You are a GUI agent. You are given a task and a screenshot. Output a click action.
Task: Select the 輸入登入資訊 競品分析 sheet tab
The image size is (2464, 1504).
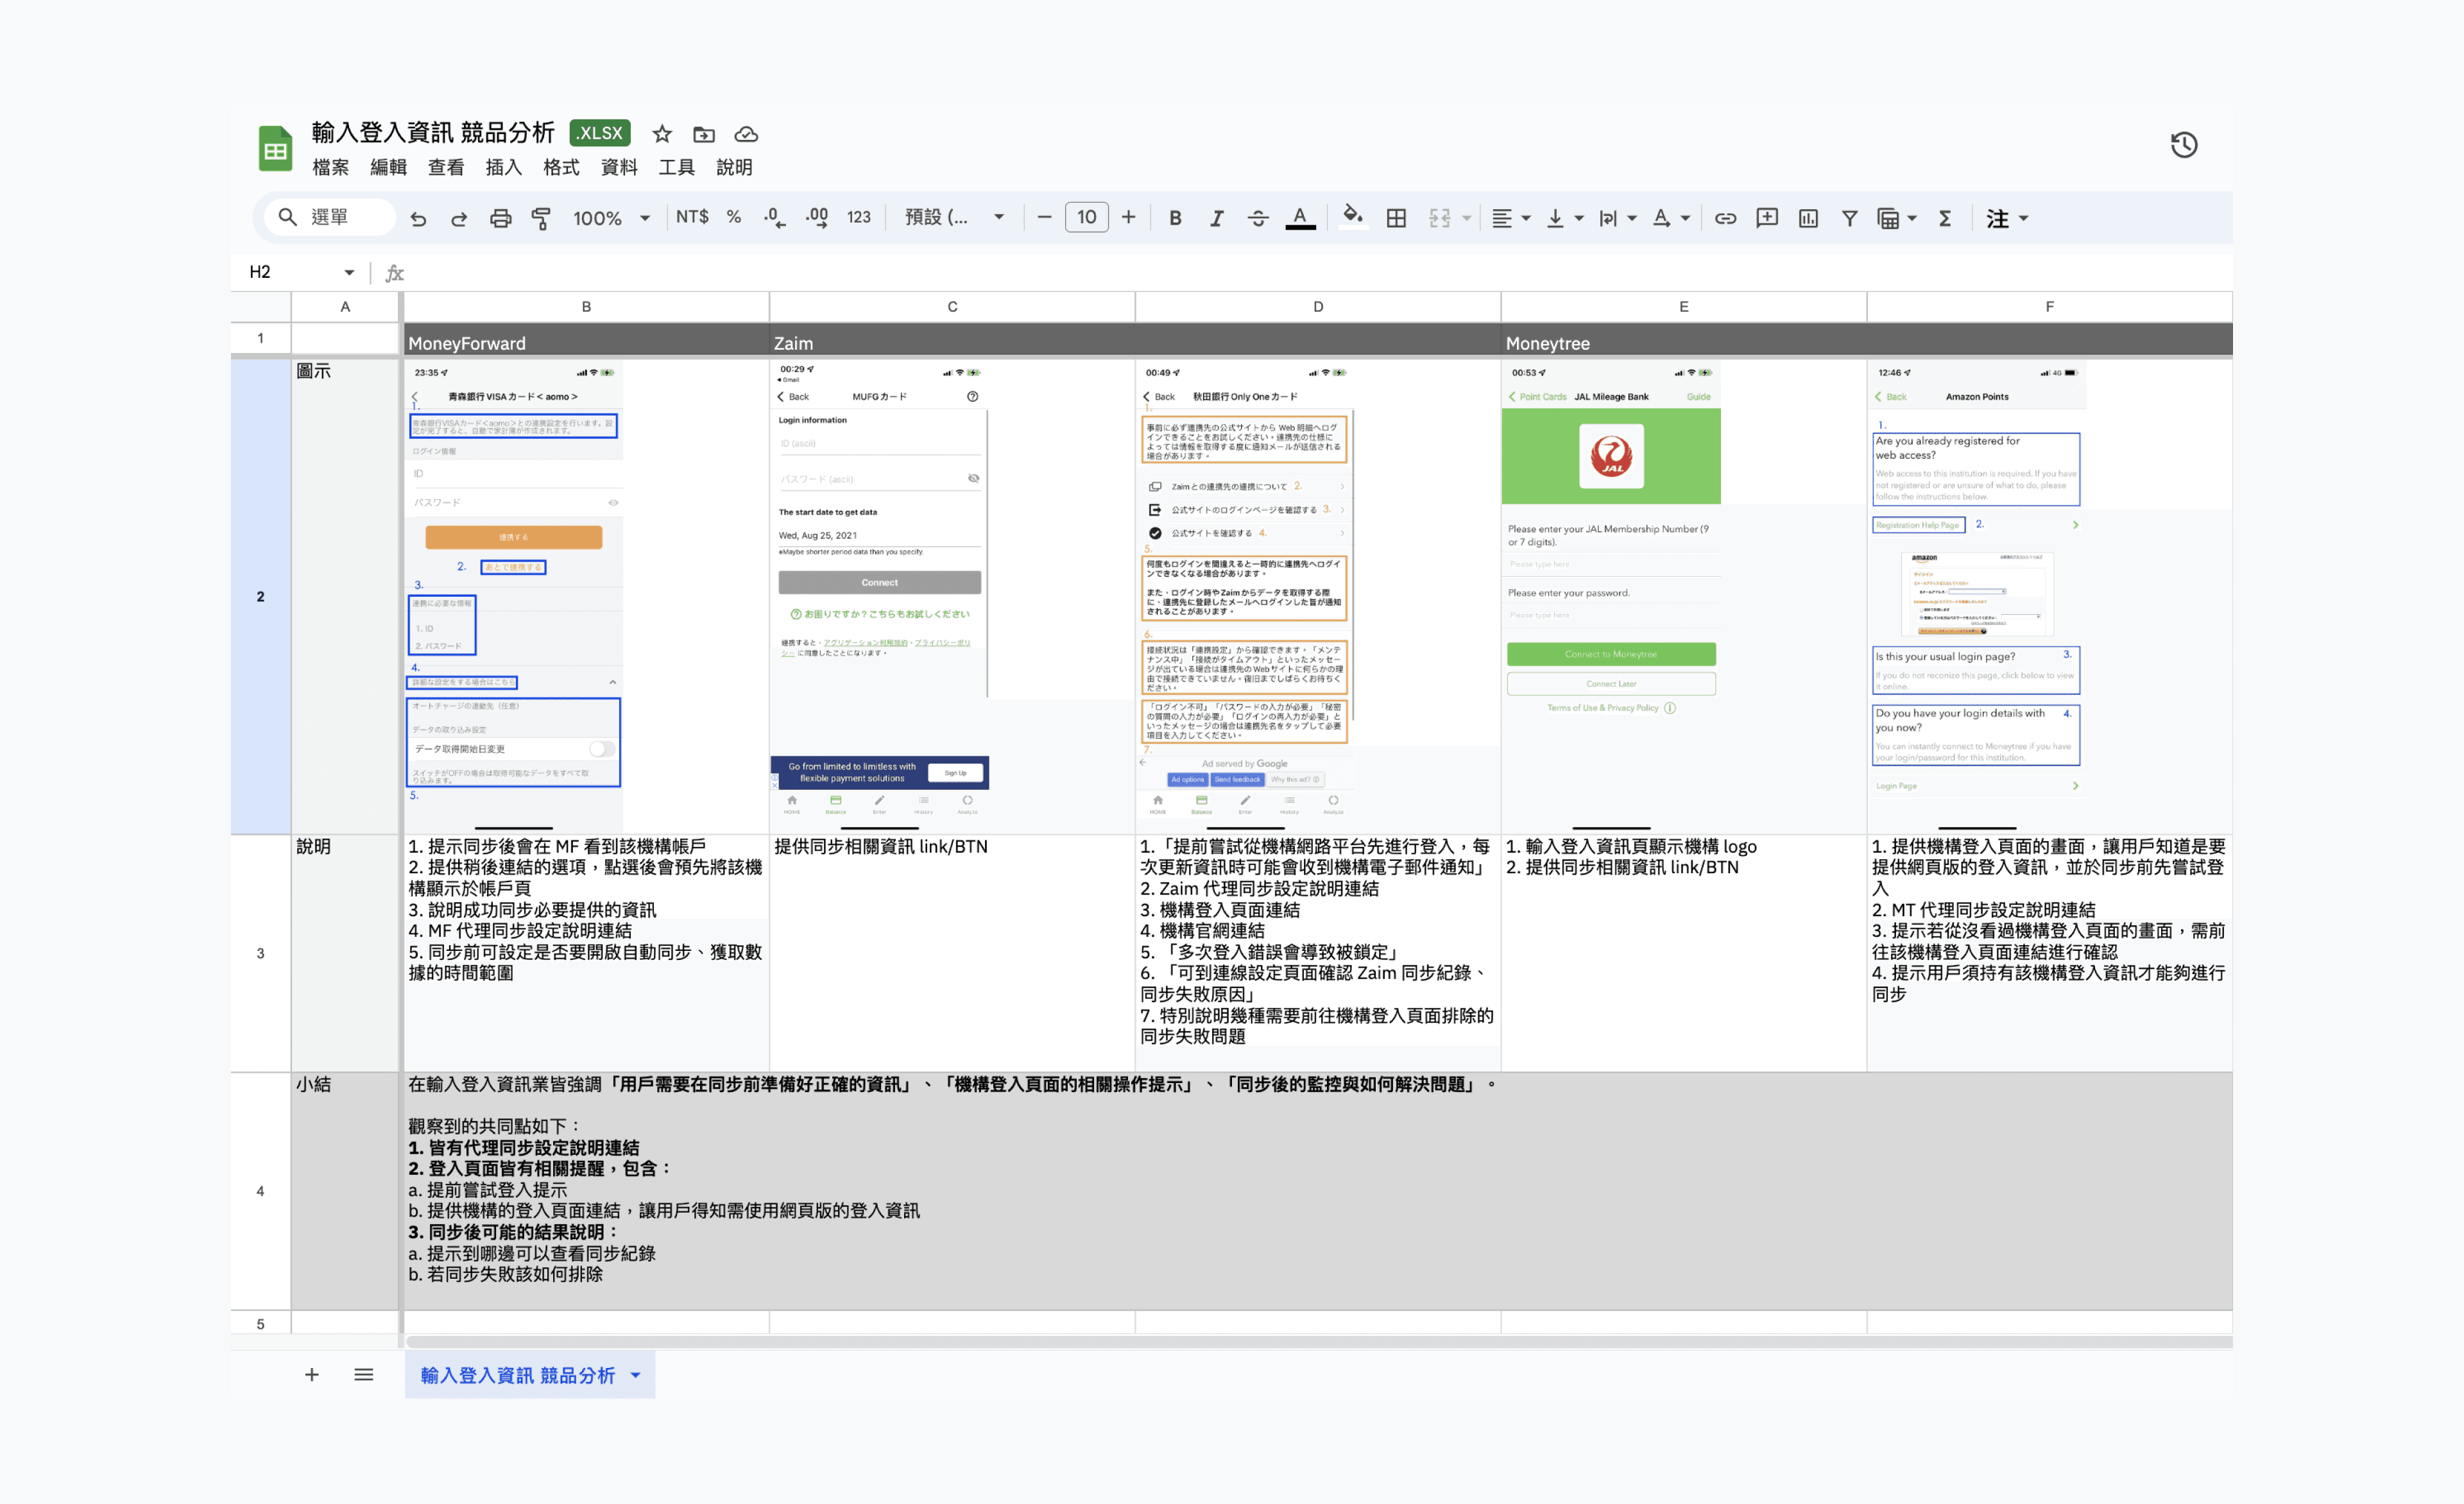pos(517,1375)
